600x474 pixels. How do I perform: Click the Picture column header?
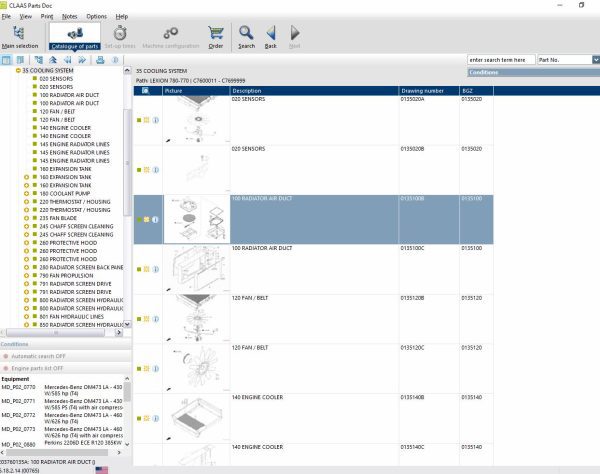196,91
